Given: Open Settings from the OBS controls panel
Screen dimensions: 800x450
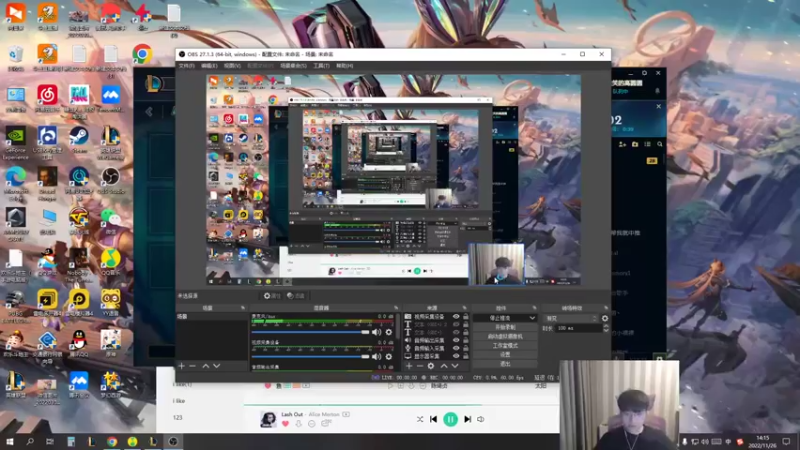Looking at the screenshot, I should coord(505,355).
